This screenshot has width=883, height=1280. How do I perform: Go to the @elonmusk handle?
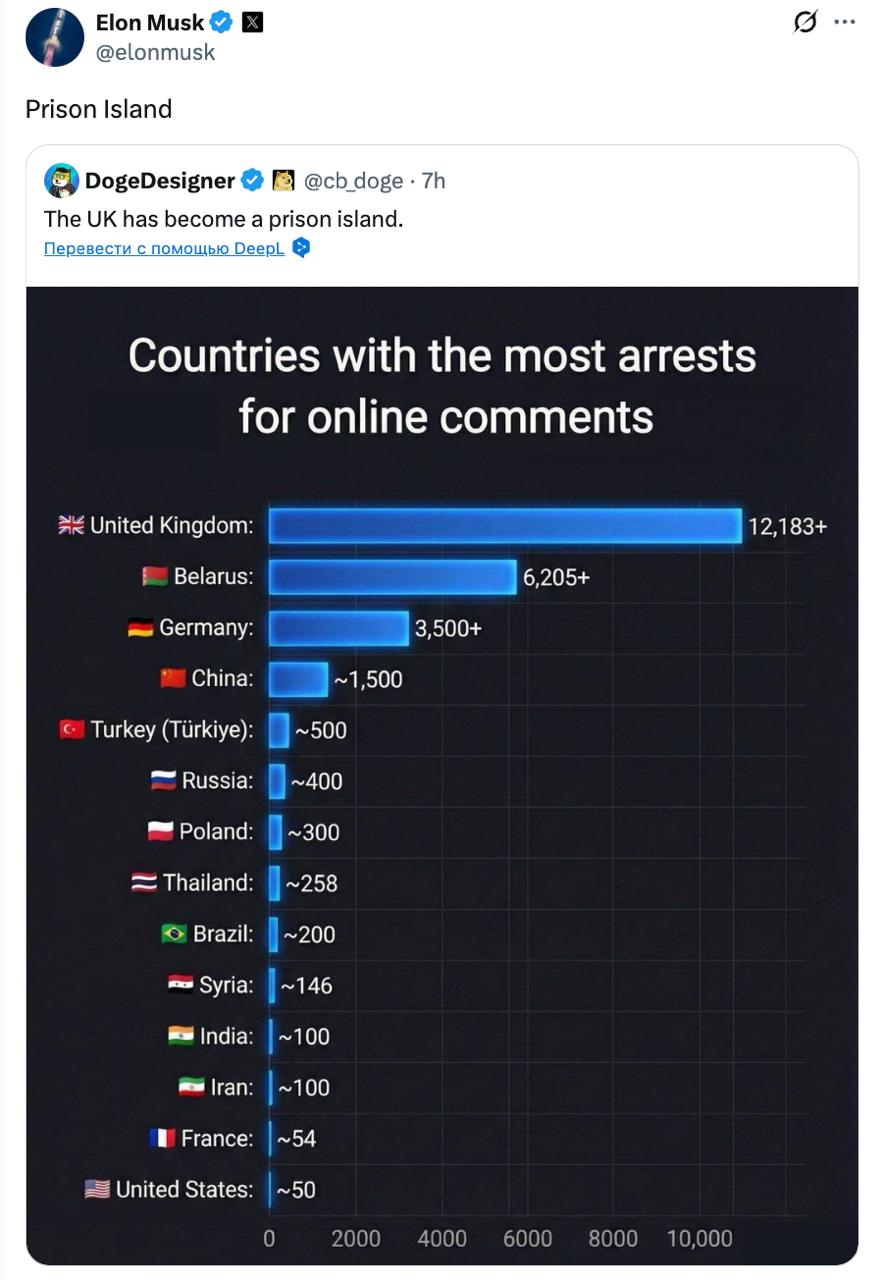pyautogui.click(x=155, y=53)
